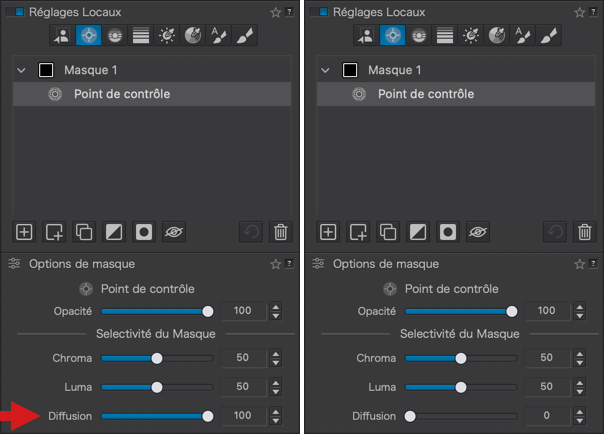Collapse Masque 1 in left panel

point(21,71)
